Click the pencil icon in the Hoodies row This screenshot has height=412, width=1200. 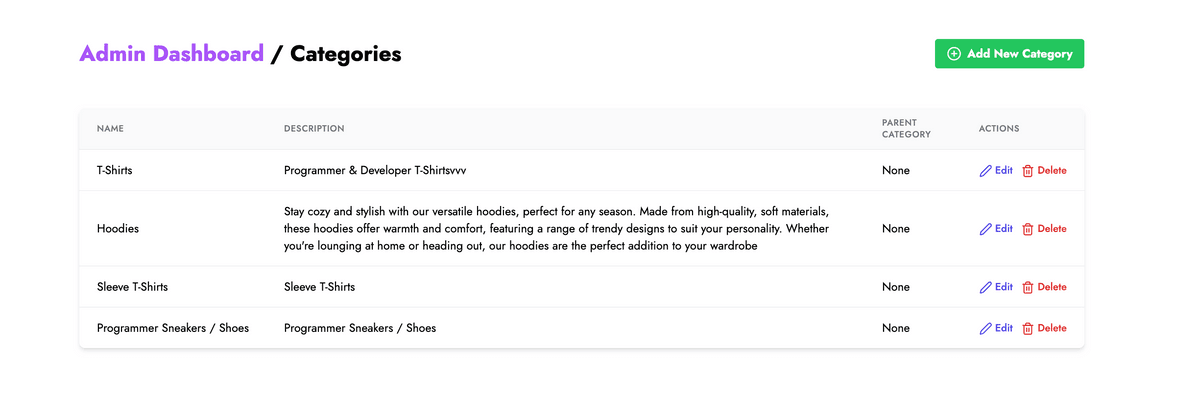pos(985,229)
